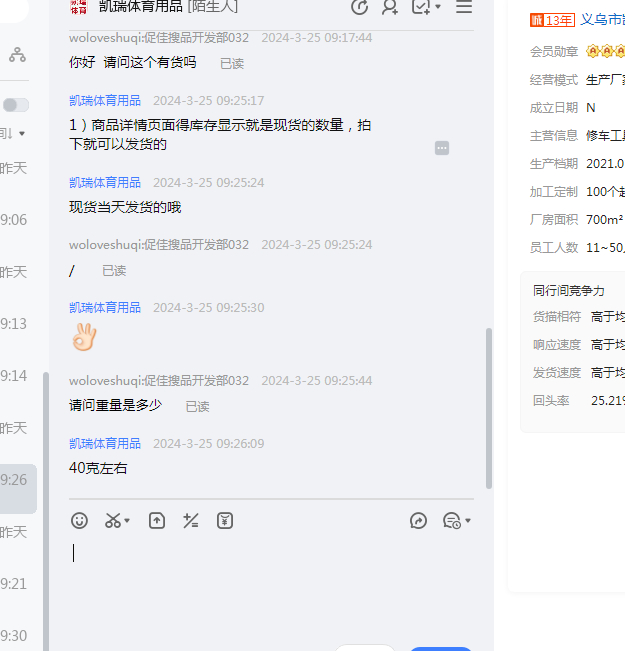The width and height of the screenshot is (625, 651).
Task: Click the file upload icon
Action: click(157, 520)
